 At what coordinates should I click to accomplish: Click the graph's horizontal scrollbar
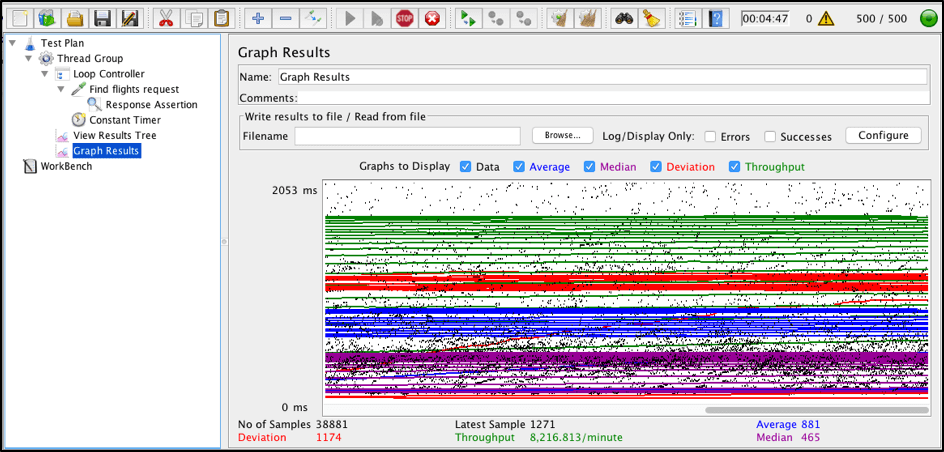[815, 409]
